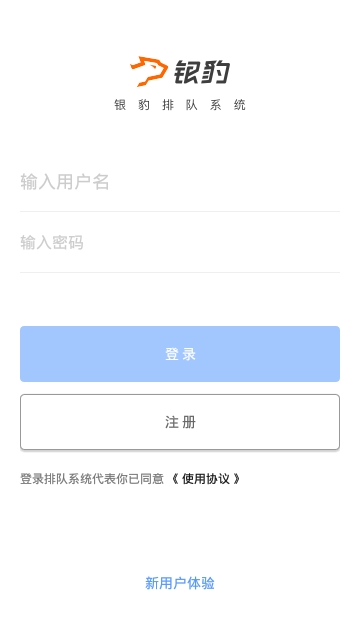Viewport: 360px width, 640px height.
Task: Click the 银豹 brand wordmark
Action: (x=202, y=72)
